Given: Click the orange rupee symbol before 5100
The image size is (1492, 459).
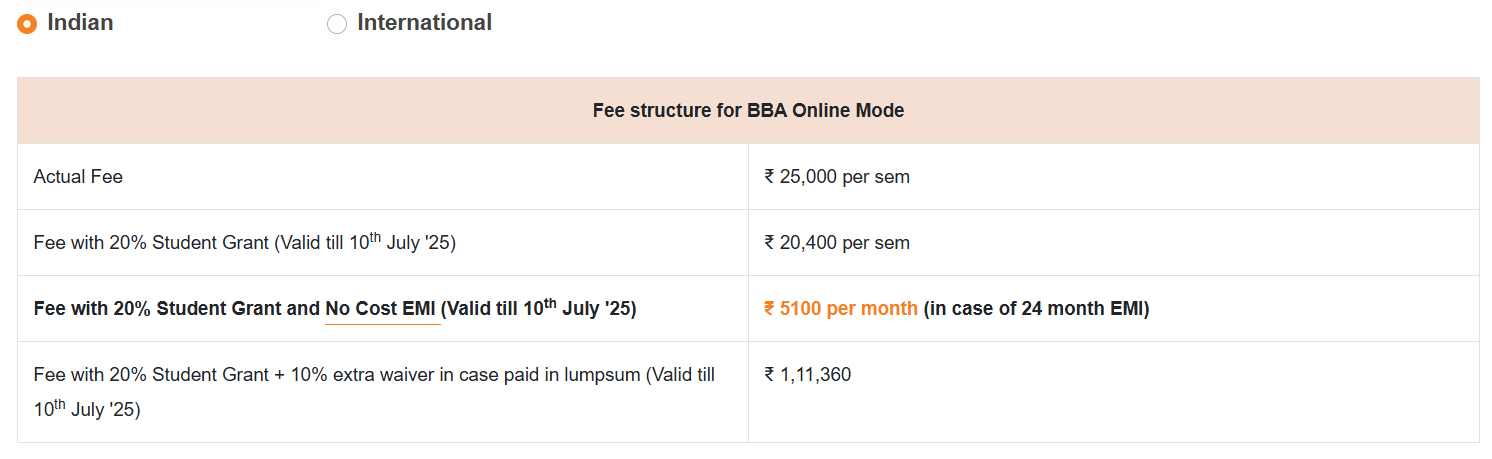Looking at the screenshot, I should [x=769, y=309].
